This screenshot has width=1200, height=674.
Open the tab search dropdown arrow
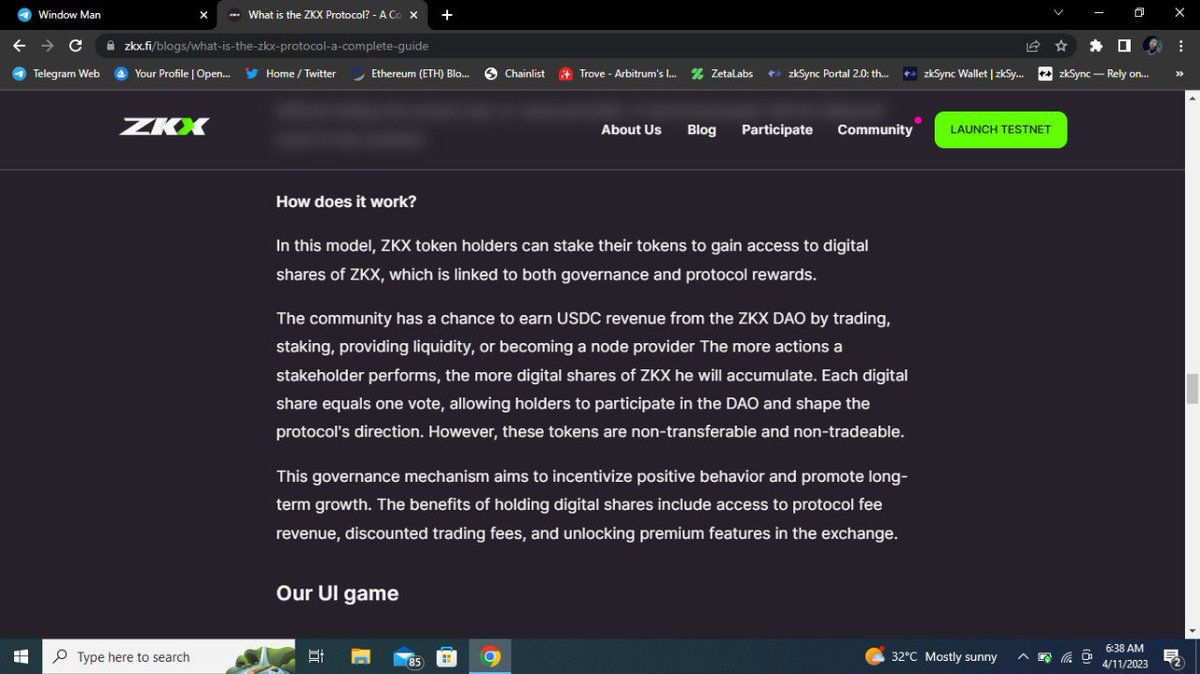tap(1060, 13)
